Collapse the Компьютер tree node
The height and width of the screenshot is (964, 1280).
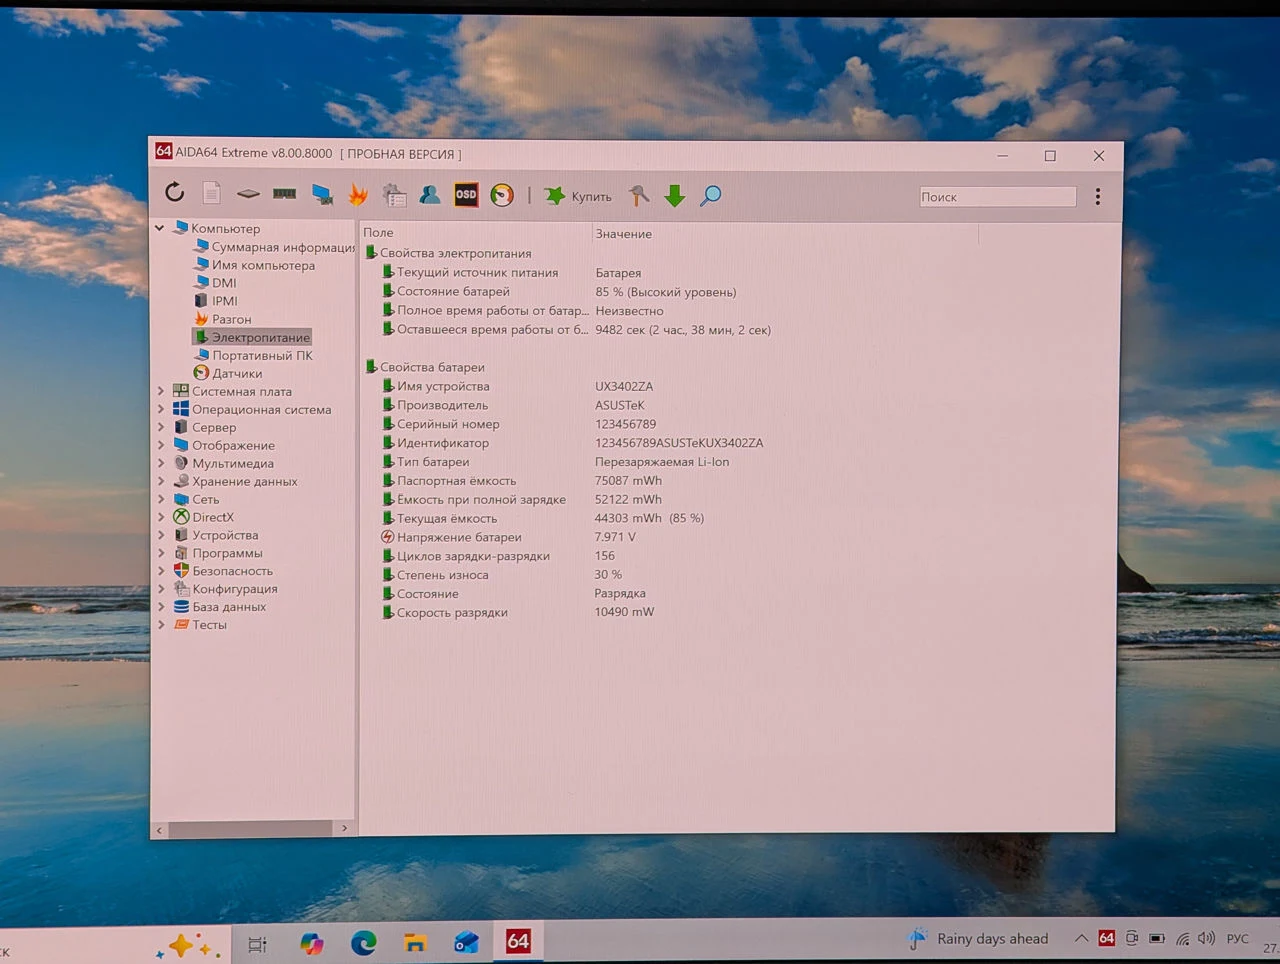pos(159,229)
